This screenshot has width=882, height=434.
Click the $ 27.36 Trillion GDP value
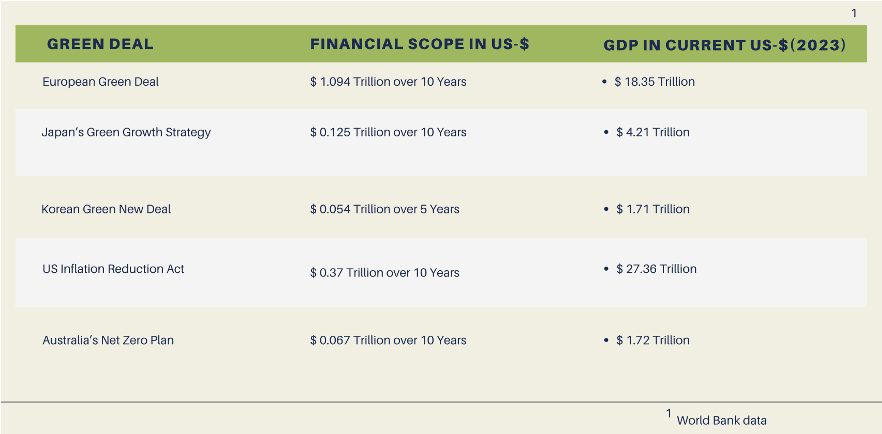656,269
